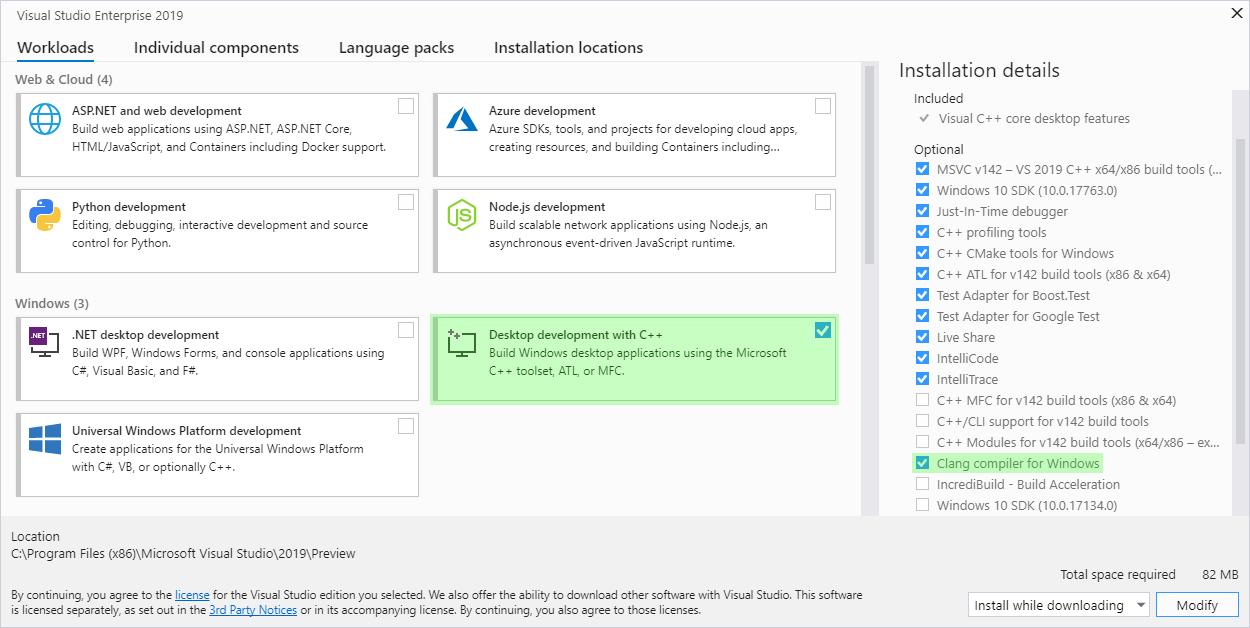Click the Modify button
Image resolution: width=1250 pixels, height=628 pixels.
tap(1197, 604)
